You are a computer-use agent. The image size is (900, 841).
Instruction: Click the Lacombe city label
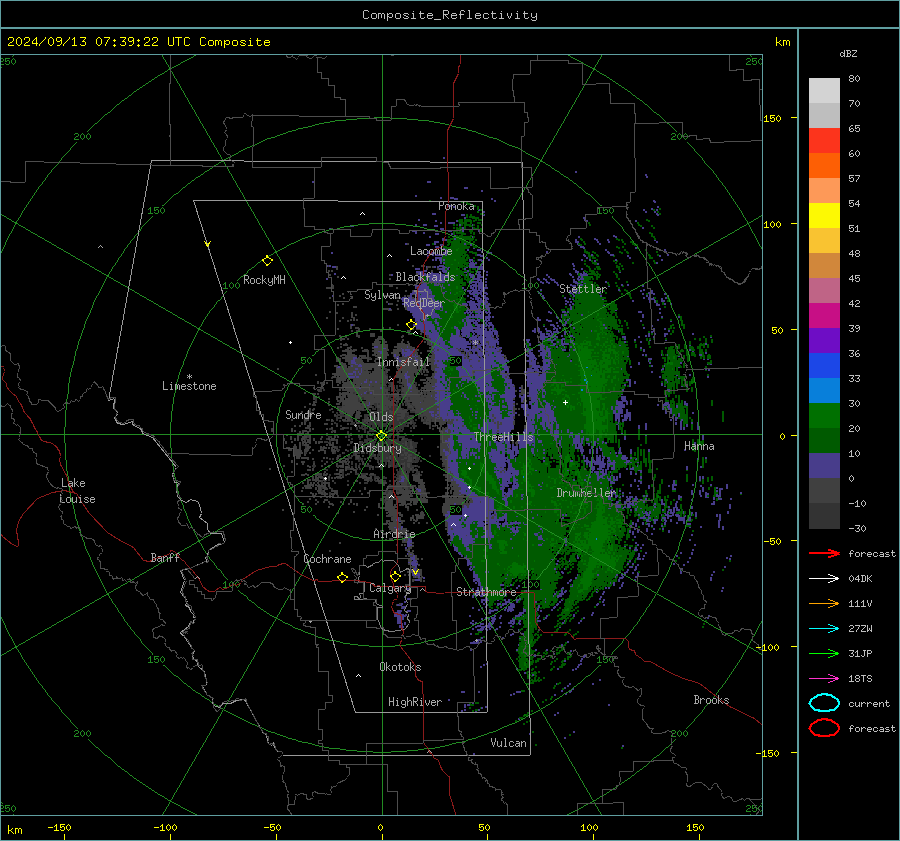point(431,251)
